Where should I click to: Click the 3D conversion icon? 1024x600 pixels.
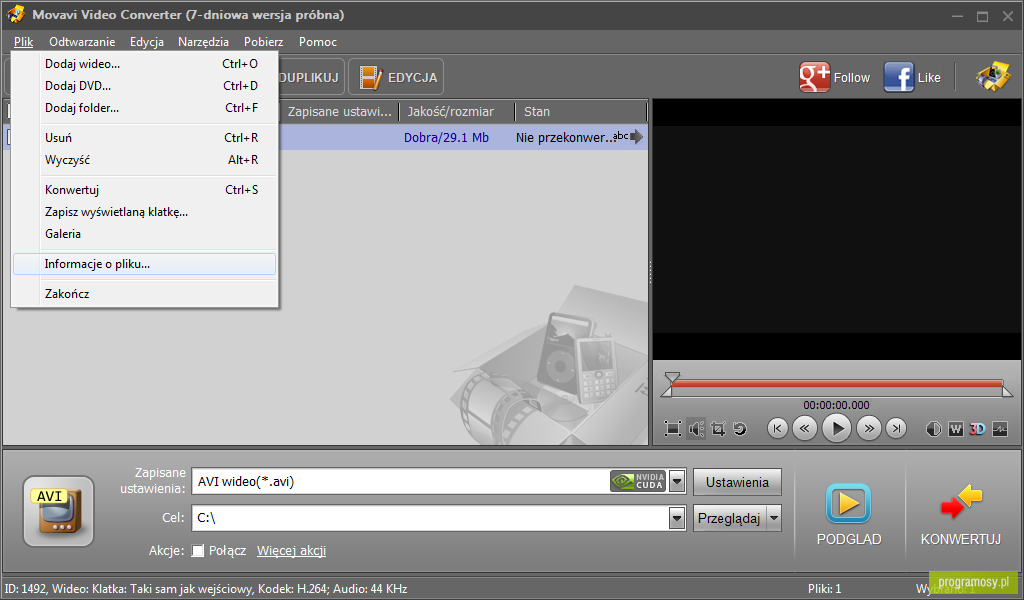[x=977, y=428]
